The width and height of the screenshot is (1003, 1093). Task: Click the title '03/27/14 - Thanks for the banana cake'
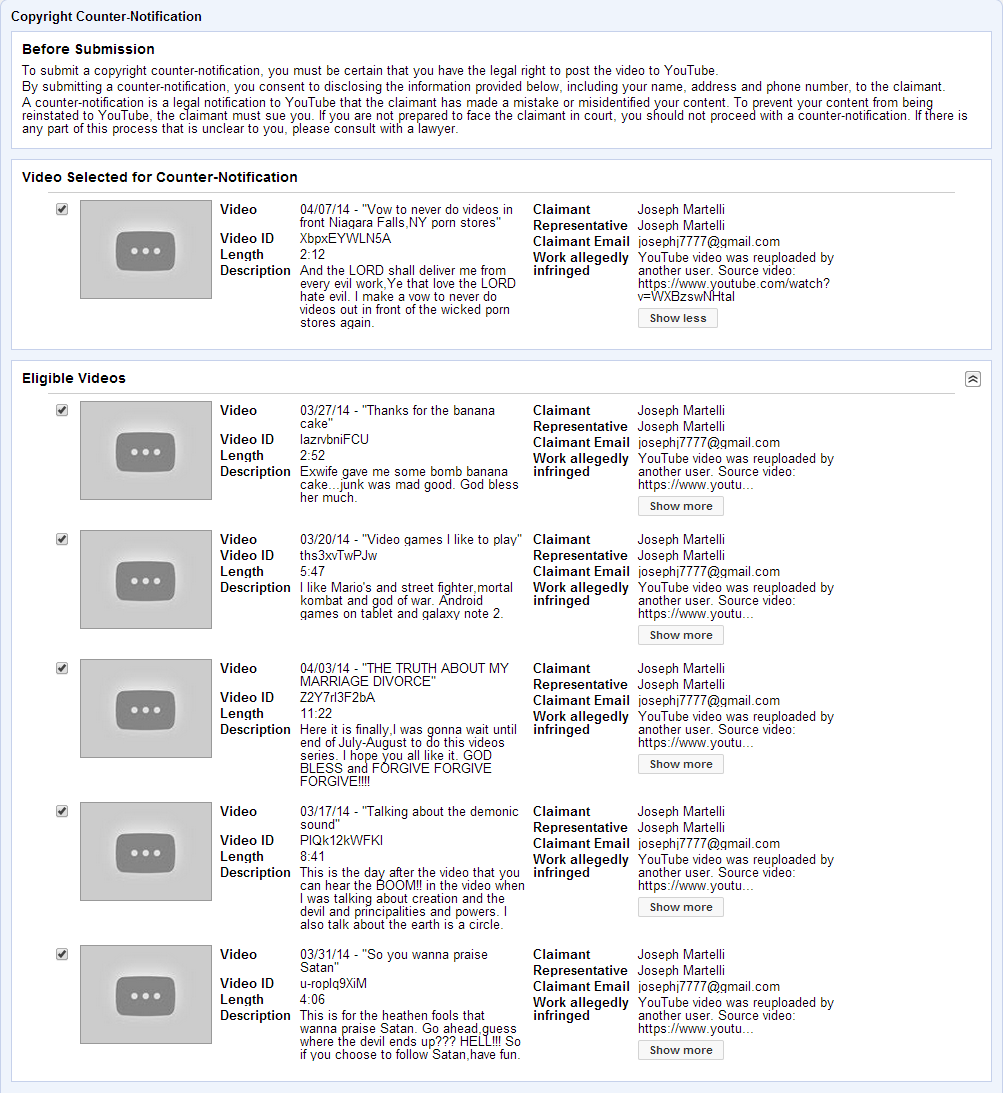point(397,417)
